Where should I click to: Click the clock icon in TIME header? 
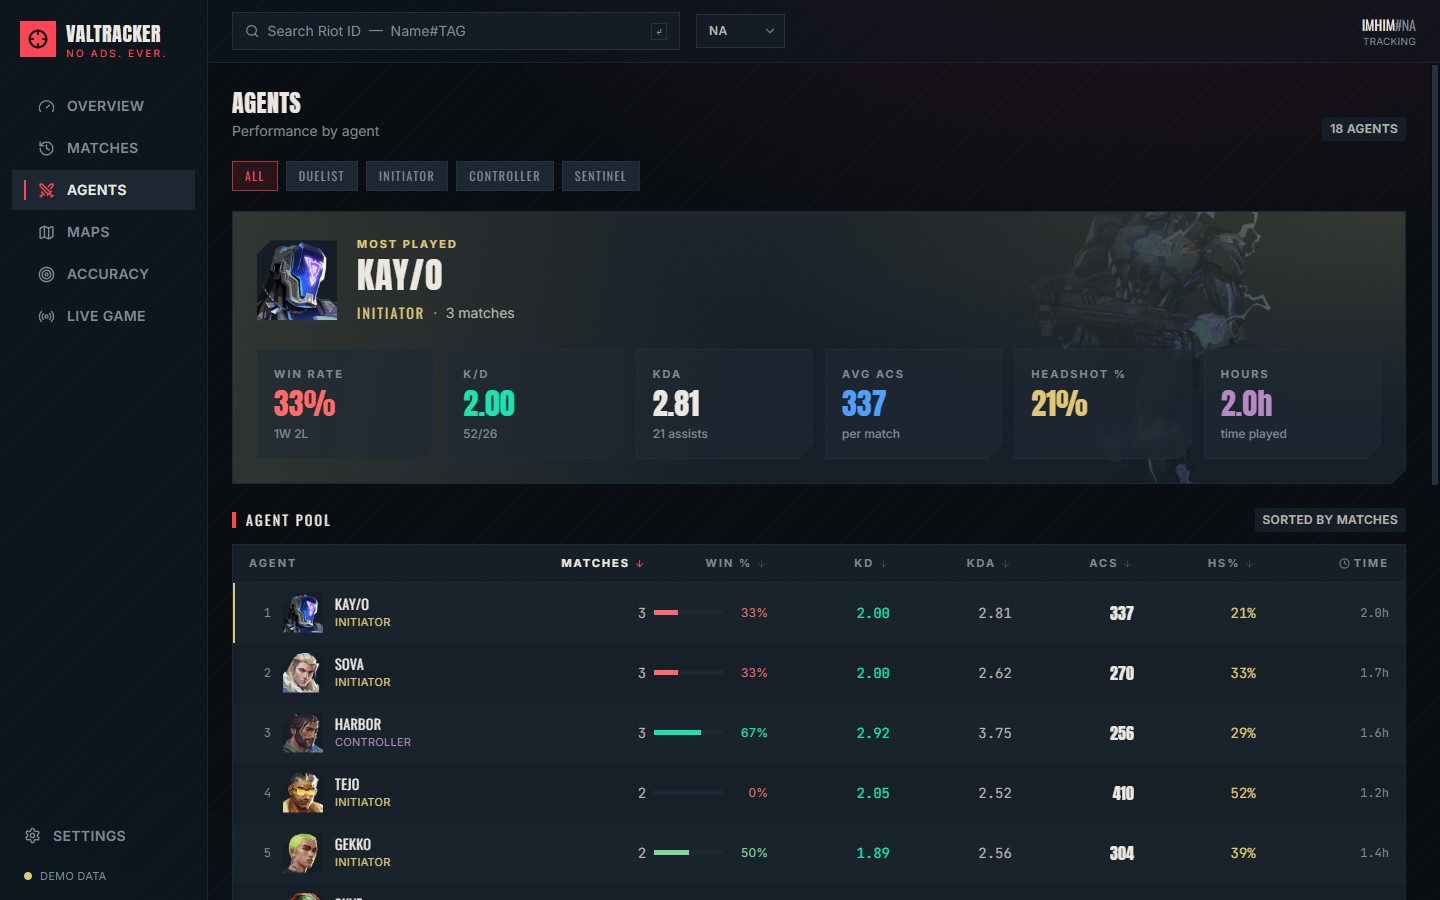pos(1344,563)
